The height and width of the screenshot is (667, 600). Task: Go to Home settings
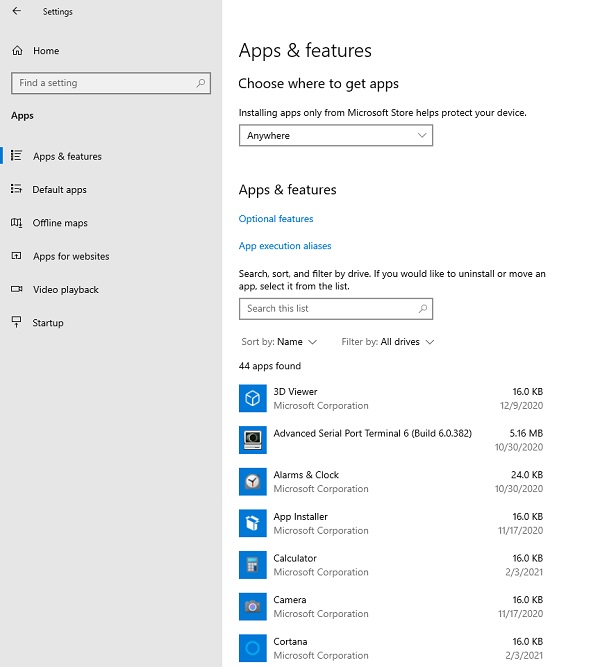[46, 51]
